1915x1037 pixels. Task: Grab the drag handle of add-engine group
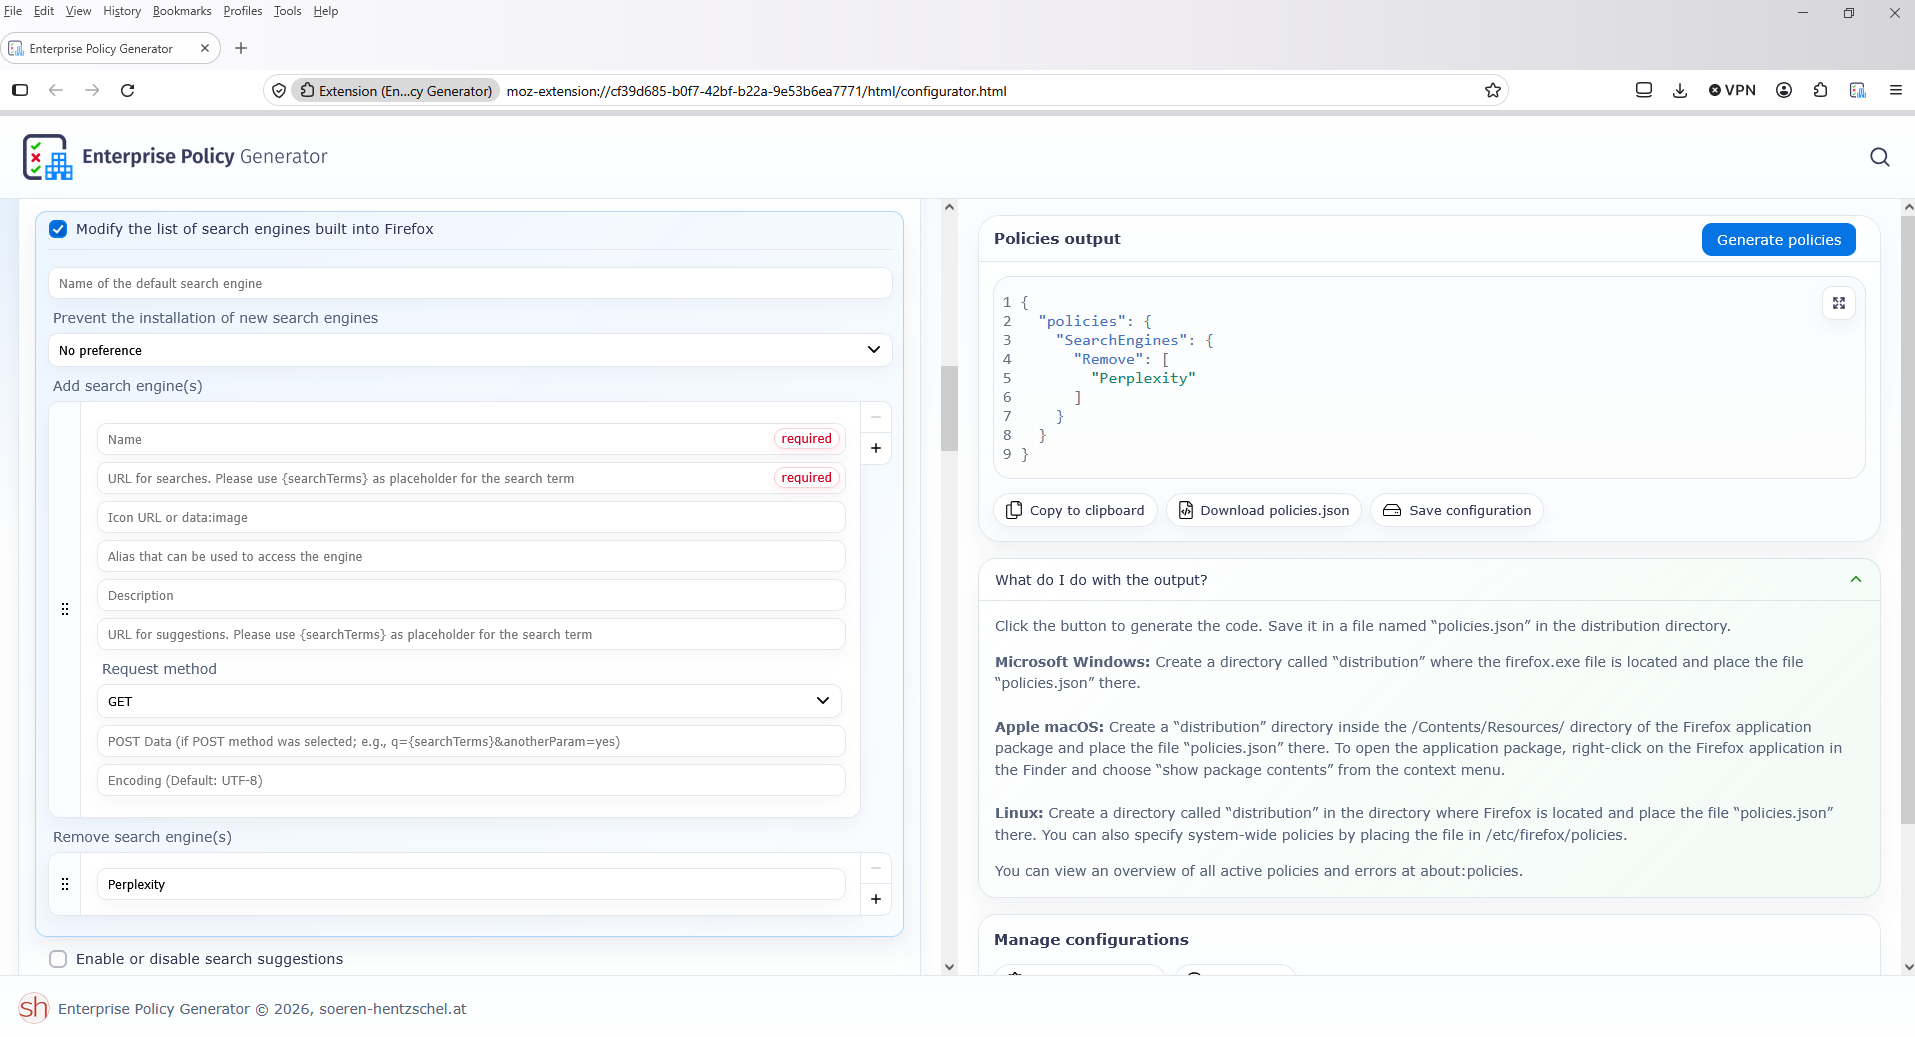65,609
